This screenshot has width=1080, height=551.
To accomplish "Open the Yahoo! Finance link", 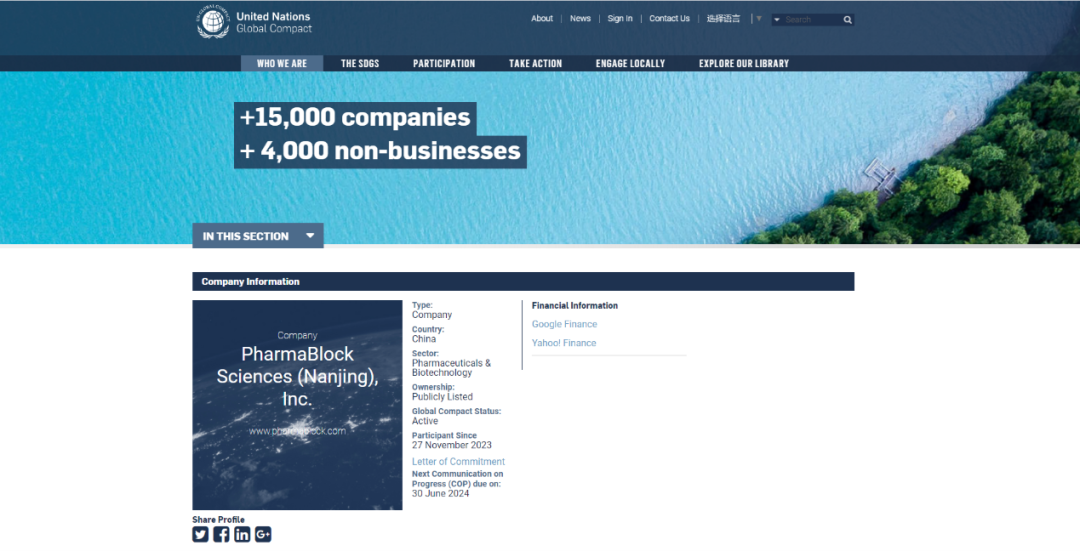I will pos(563,343).
